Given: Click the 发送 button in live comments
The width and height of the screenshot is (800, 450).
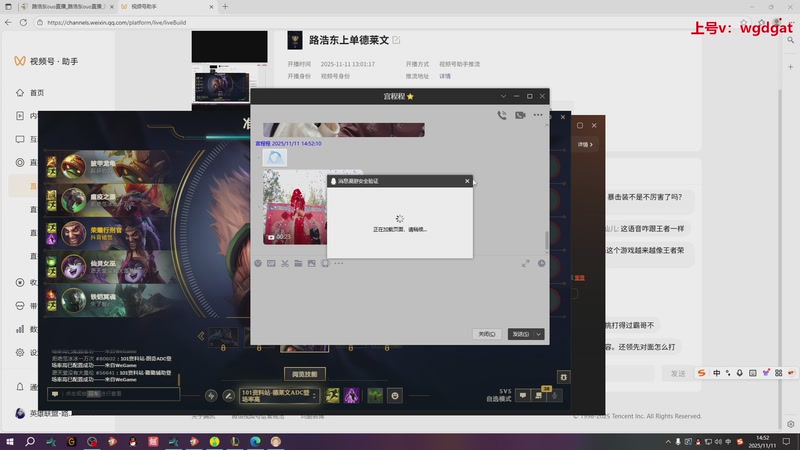Looking at the screenshot, I should (x=678, y=373).
